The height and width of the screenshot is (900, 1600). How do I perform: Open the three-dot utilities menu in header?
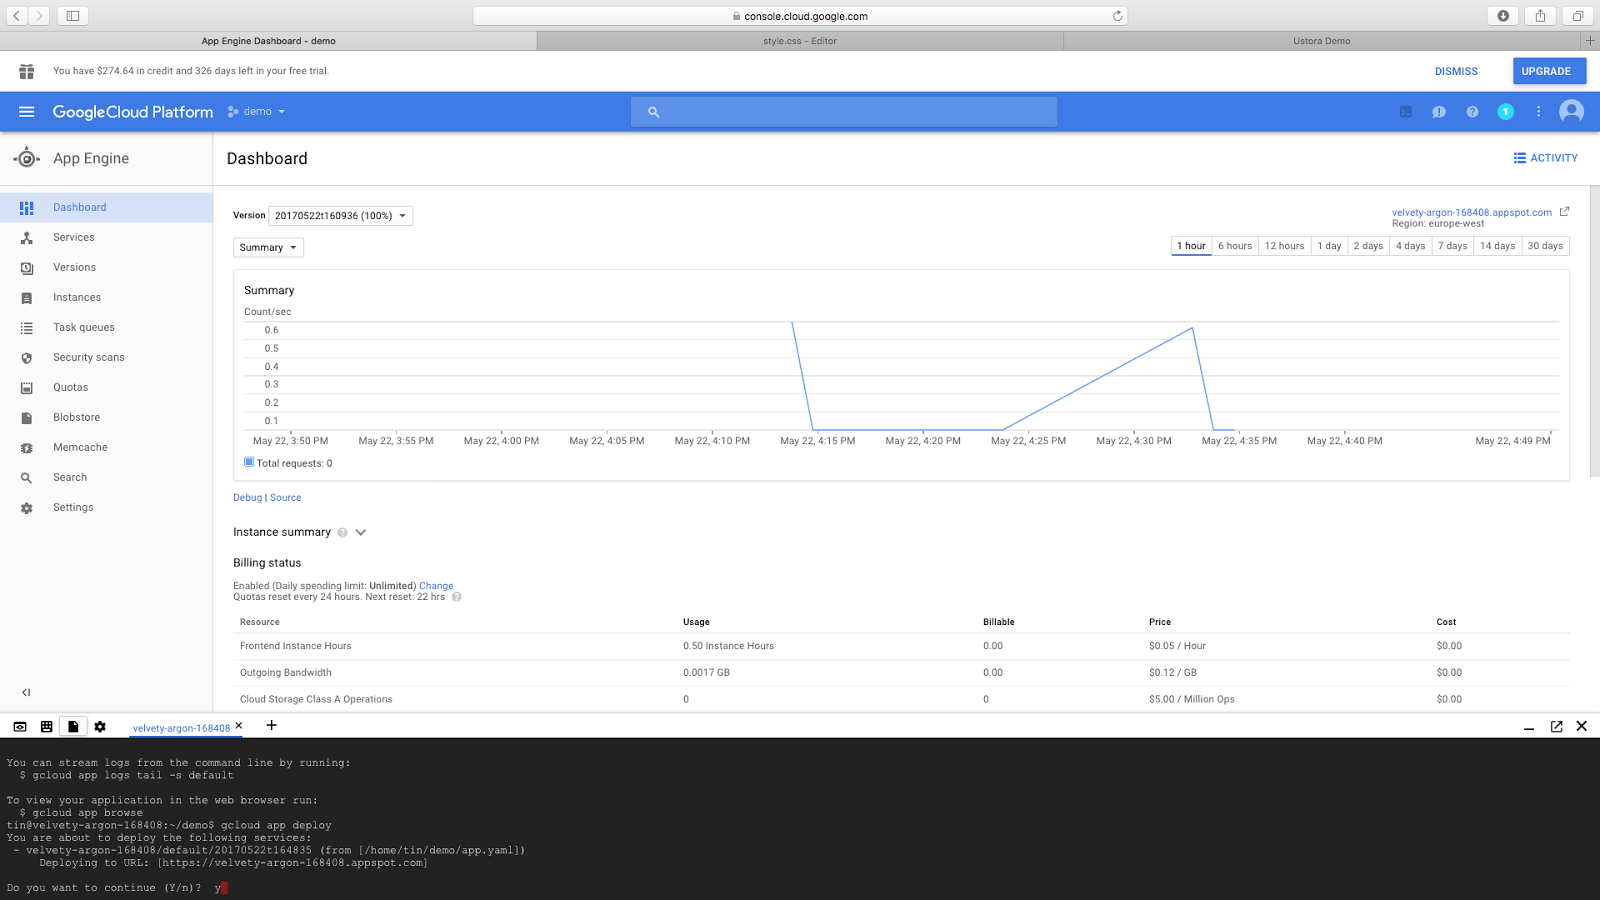pyautogui.click(x=1539, y=112)
